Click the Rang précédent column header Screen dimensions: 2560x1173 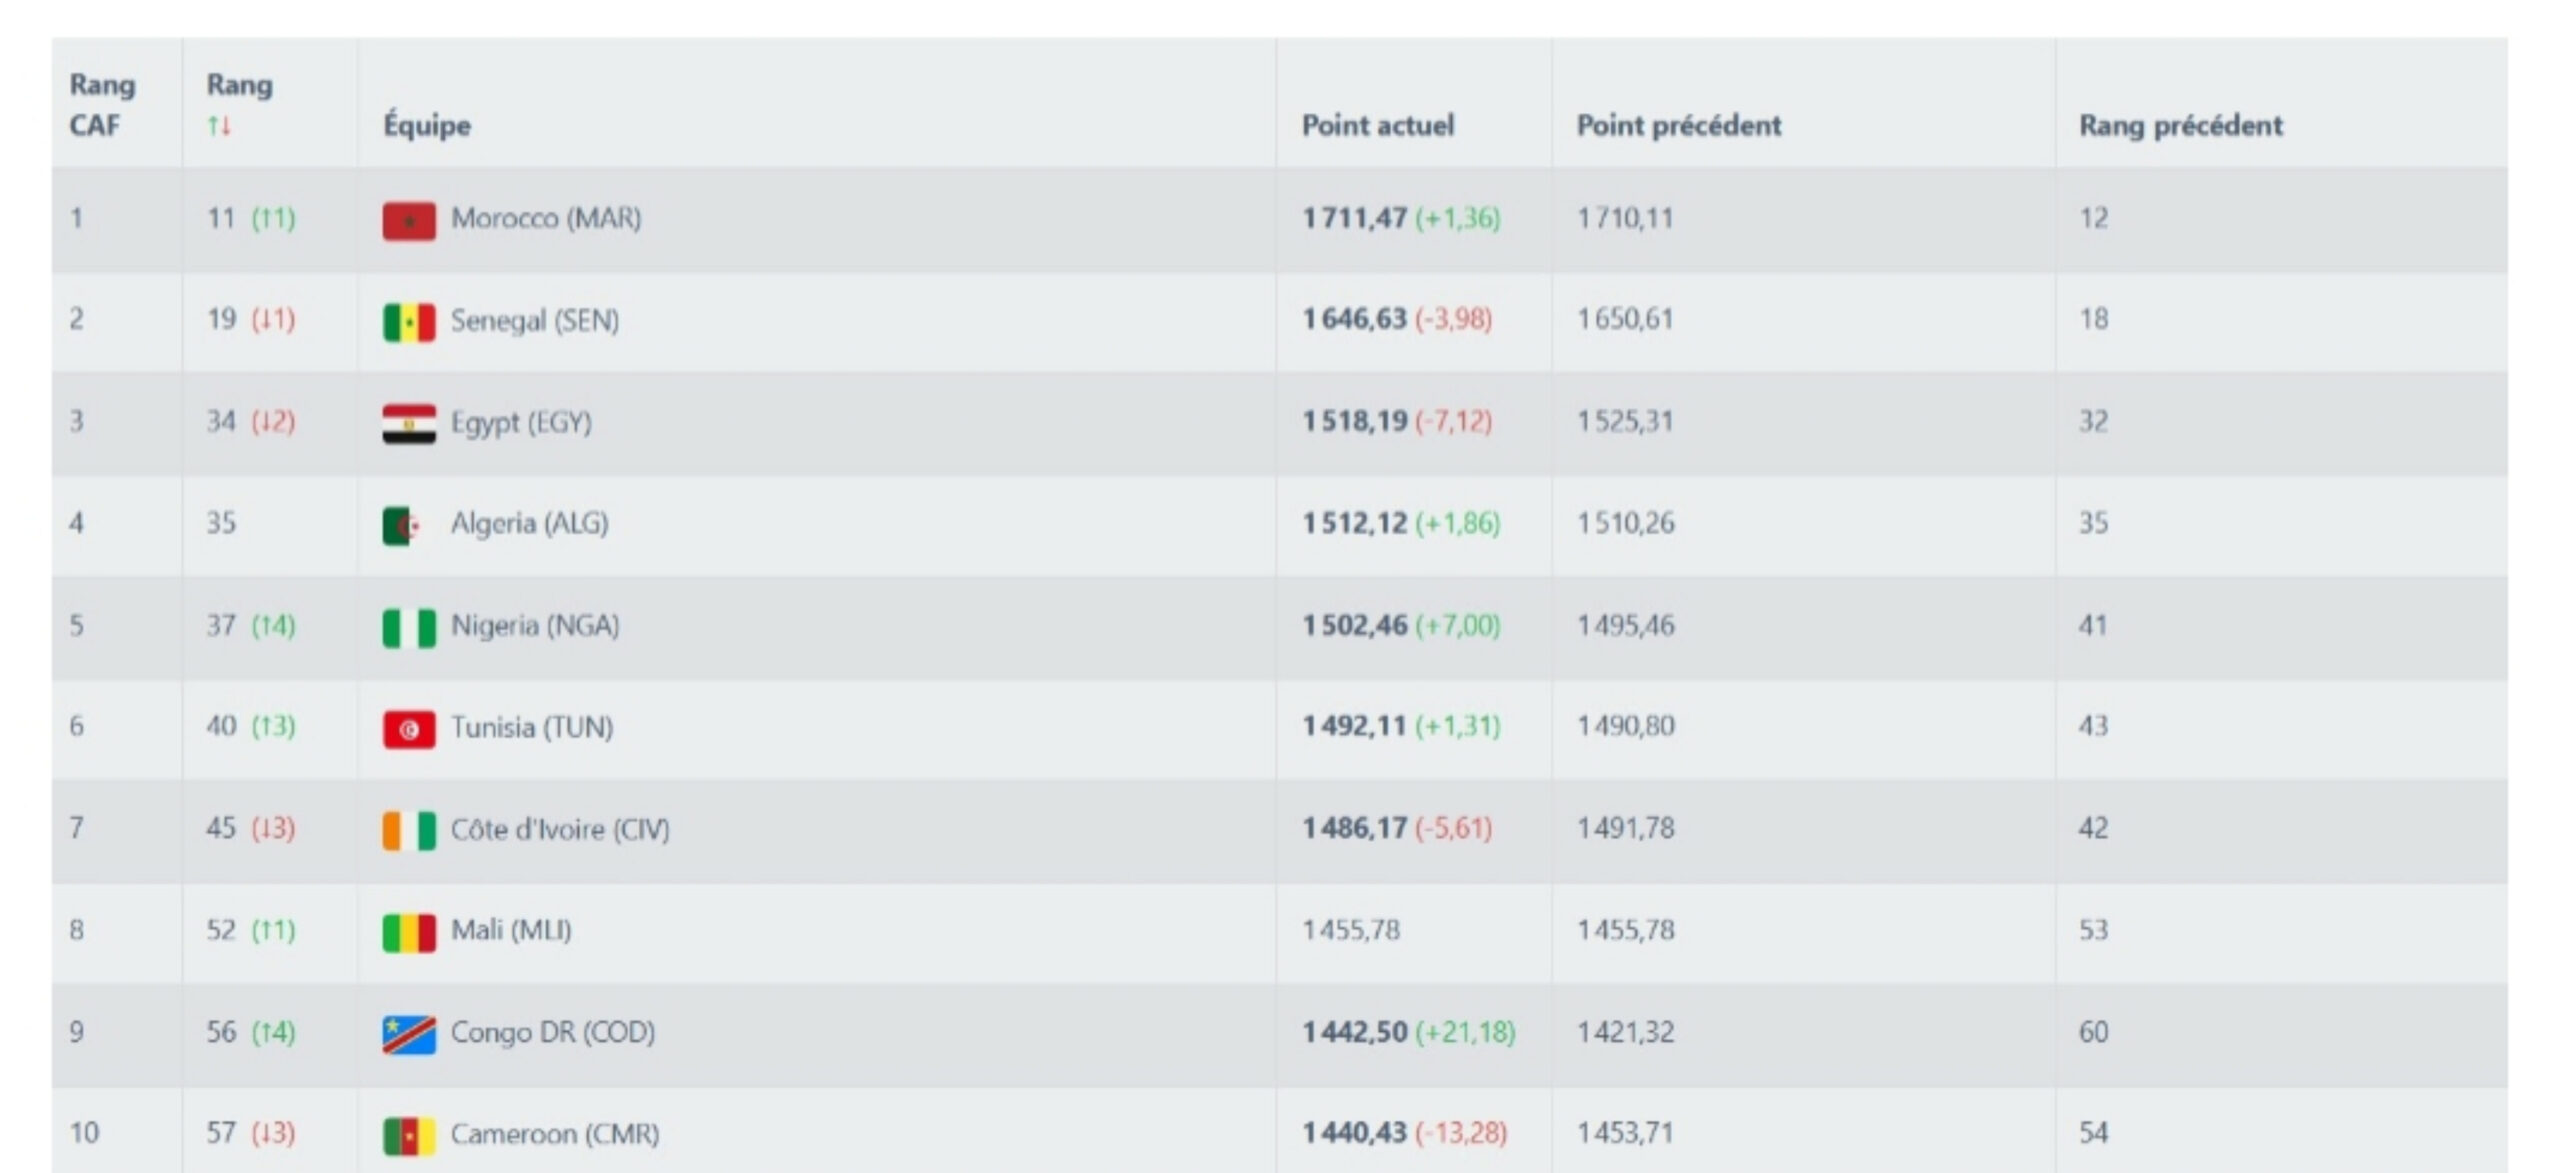tap(2180, 125)
